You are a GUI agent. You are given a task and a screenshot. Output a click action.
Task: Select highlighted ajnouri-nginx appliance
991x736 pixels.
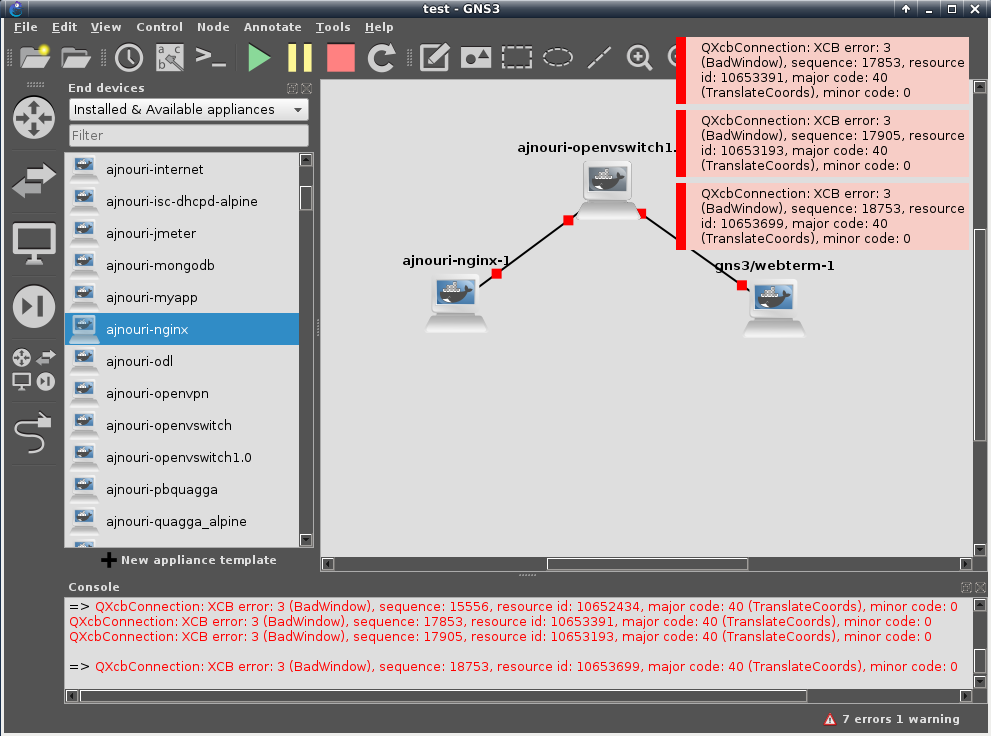tap(182, 329)
